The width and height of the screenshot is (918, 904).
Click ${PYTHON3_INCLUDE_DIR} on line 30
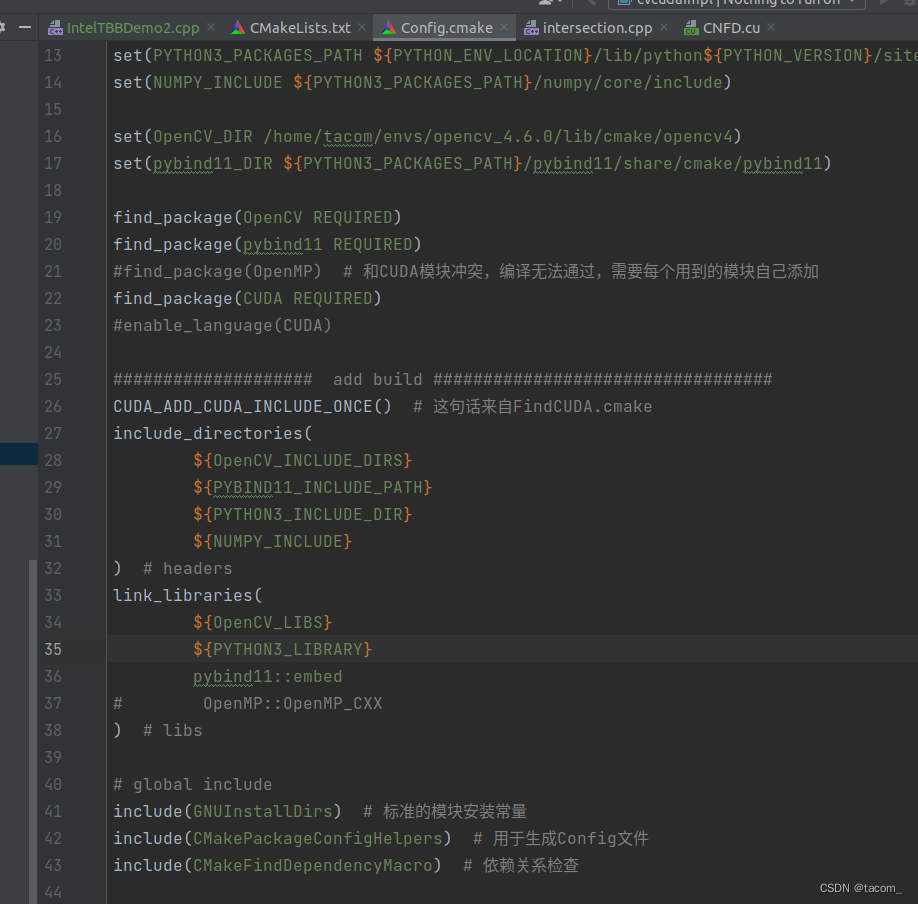303,514
